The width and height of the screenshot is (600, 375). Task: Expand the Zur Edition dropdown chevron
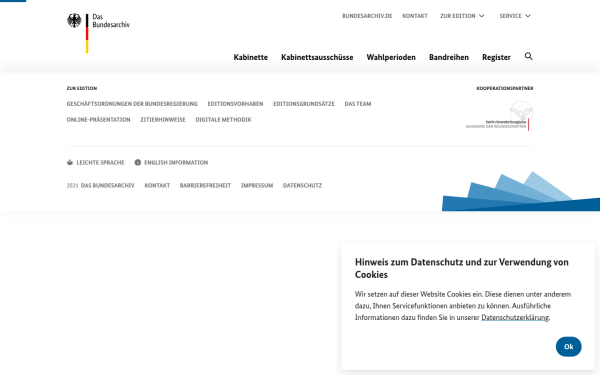point(482,16)
